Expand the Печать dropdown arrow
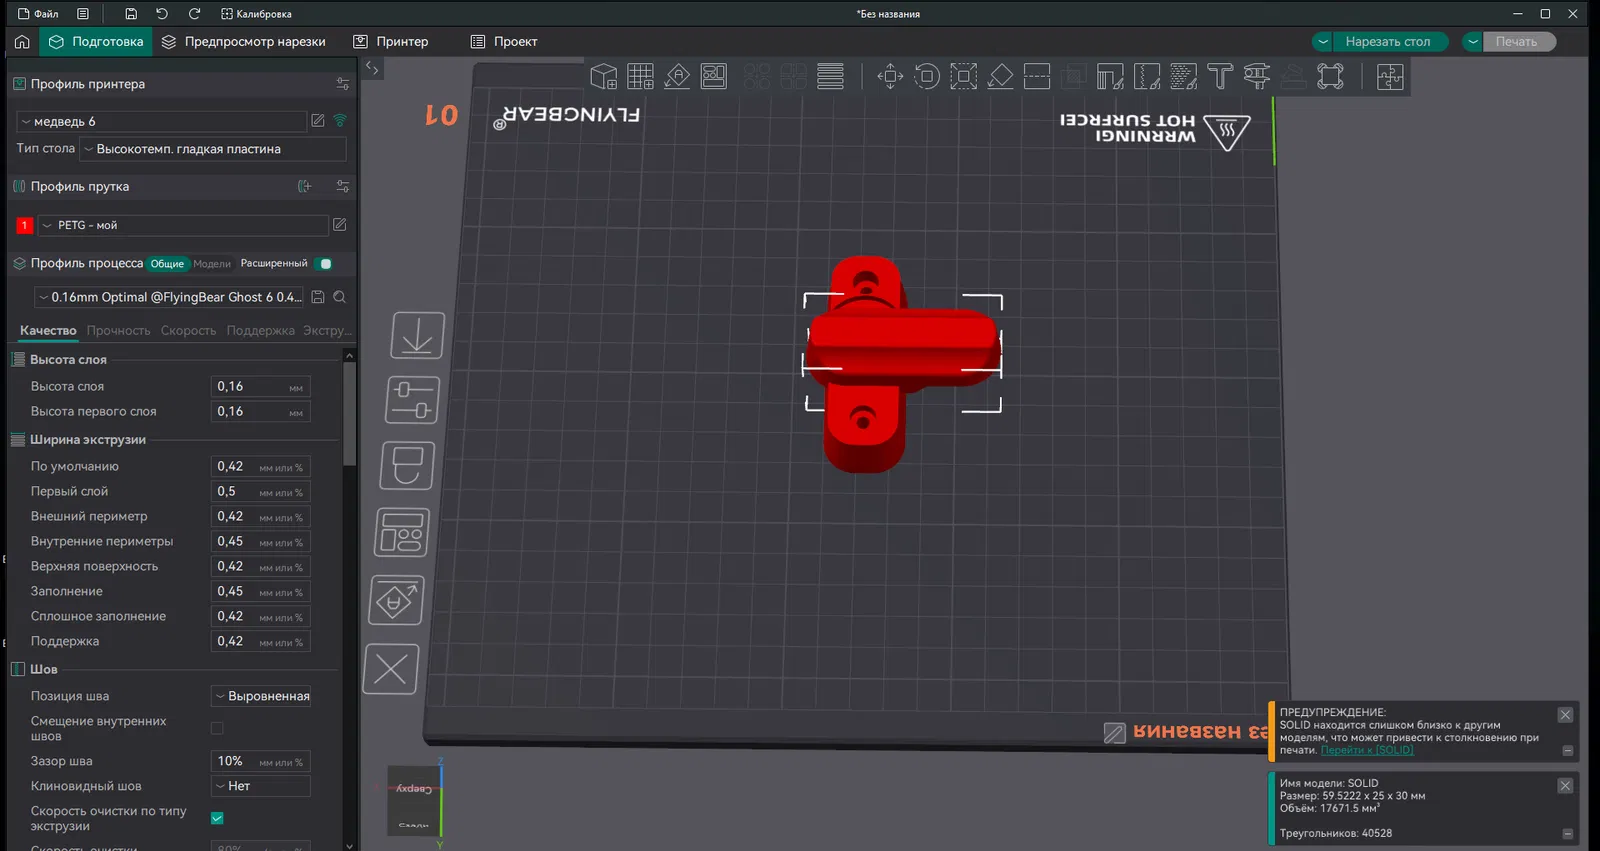The height and width of the screenshot is (851, 1600). 1473,42
